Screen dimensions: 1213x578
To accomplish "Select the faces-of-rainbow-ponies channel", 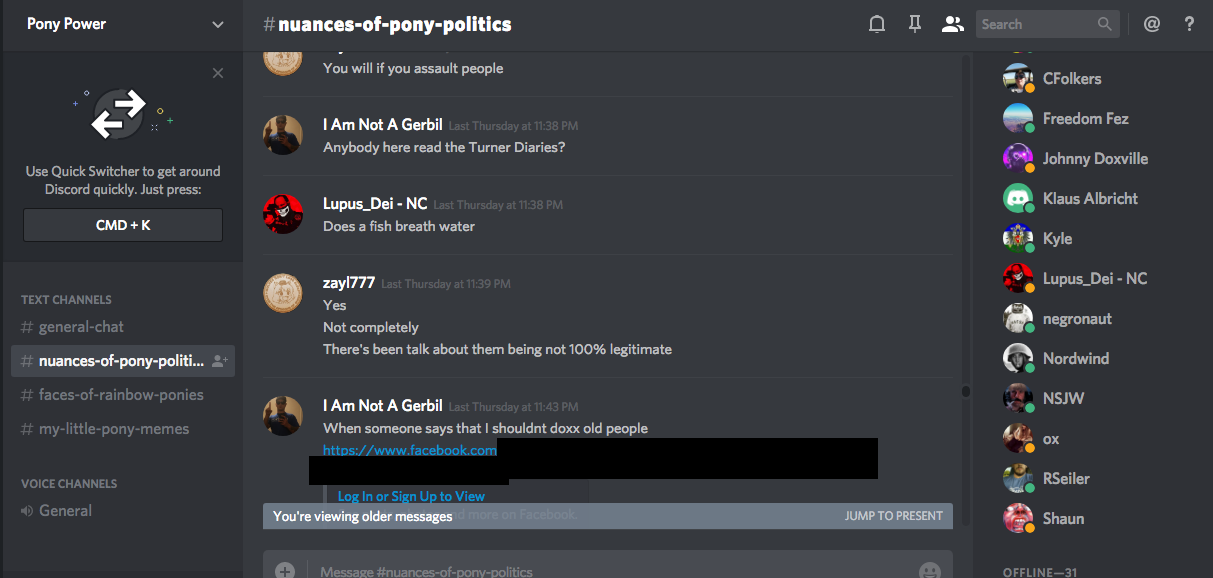I will (x=123, y=395).
